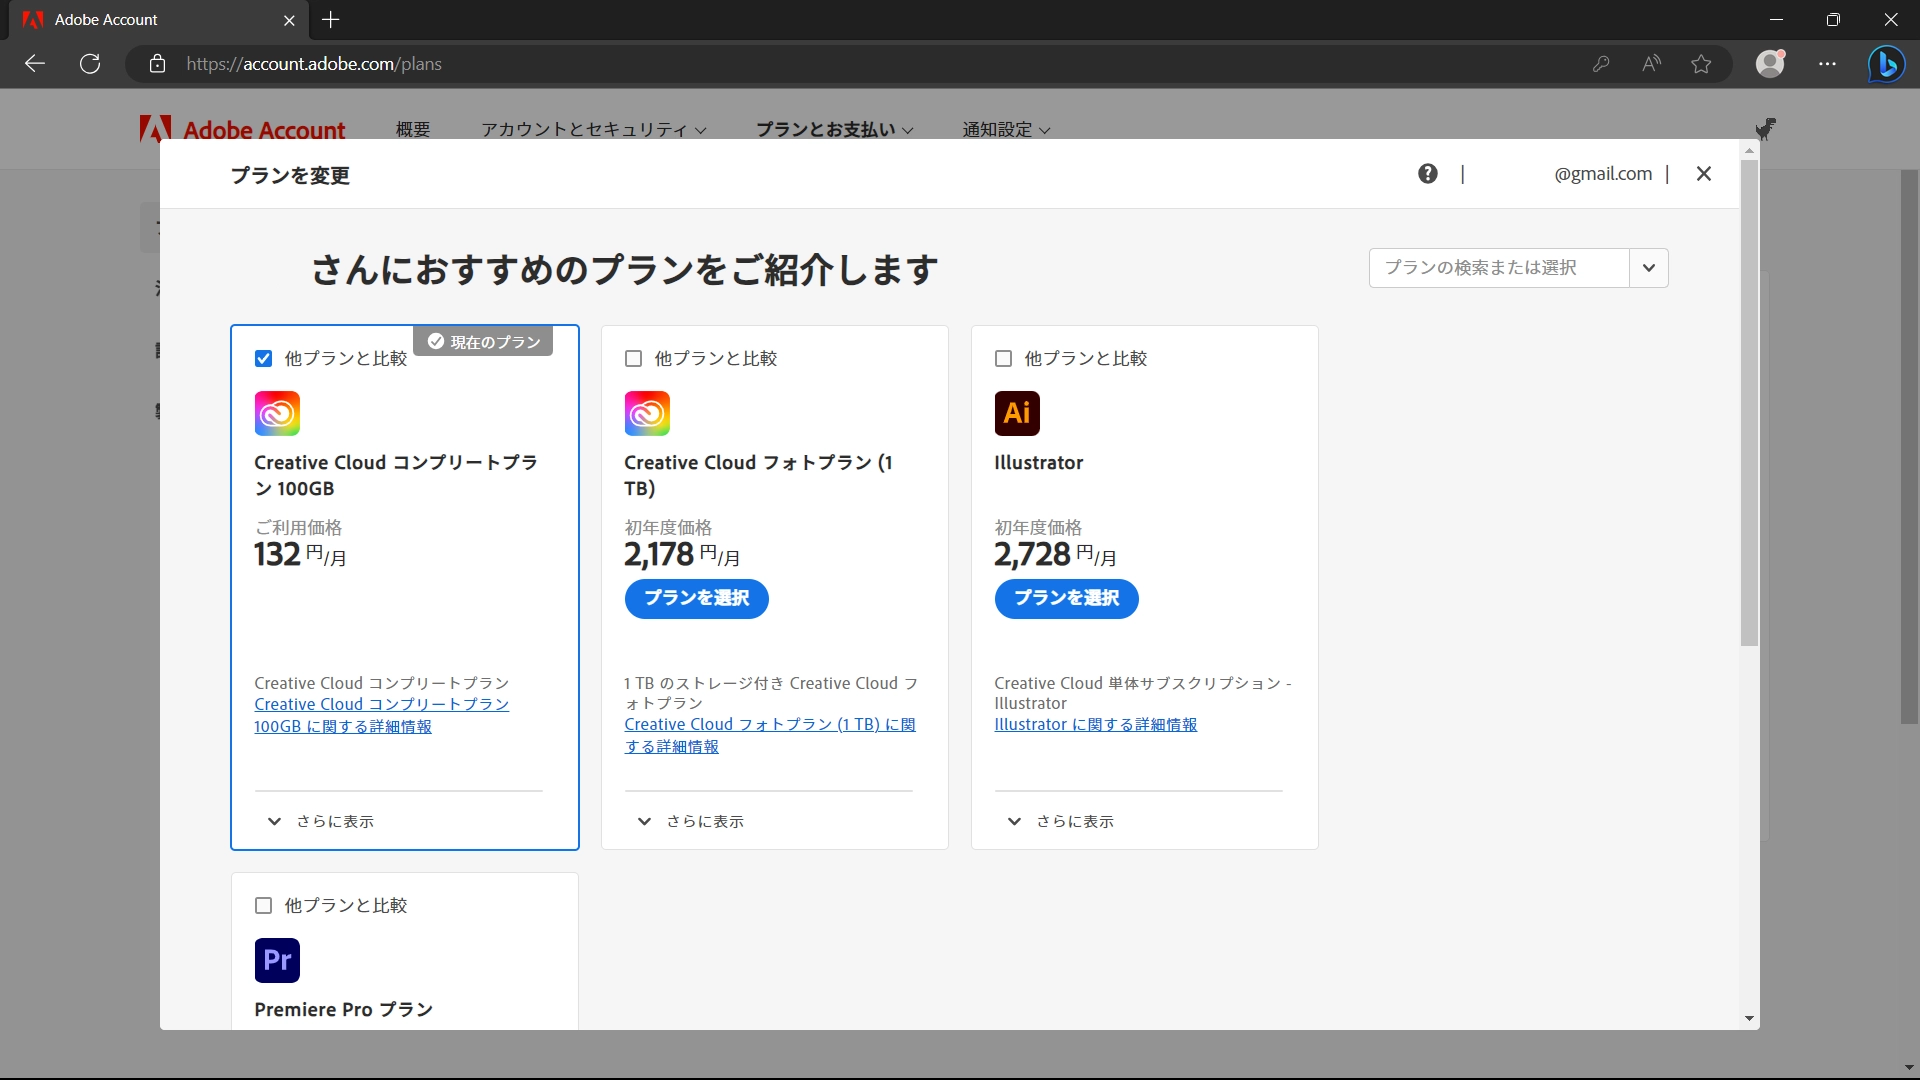Image resolution: width=1920 pixels, height=1080 pixels.
Task: Click the password key icon in the address bar
Action: [1601, 63]
